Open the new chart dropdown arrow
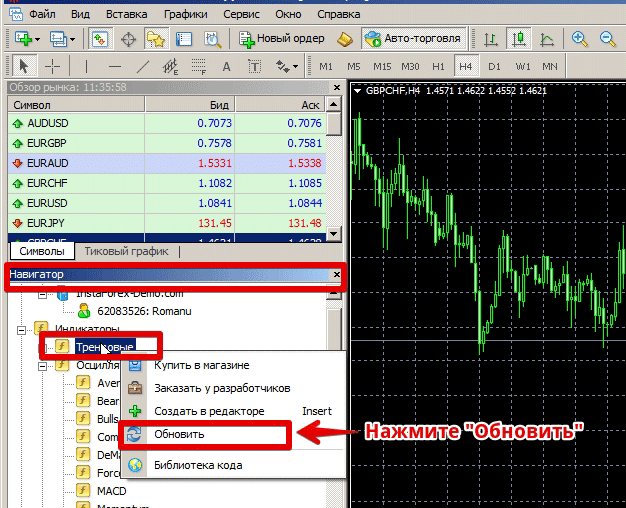This screenshot has height=508, width=626. 36,39
